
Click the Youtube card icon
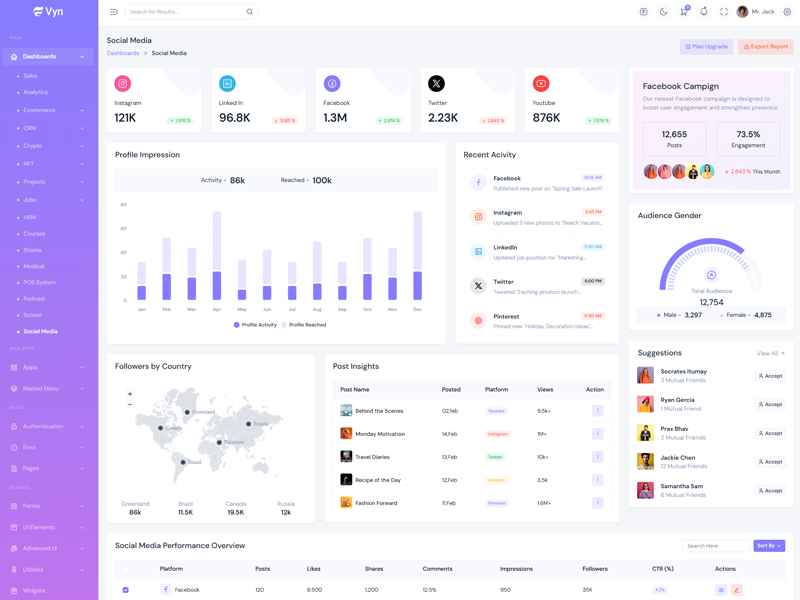[x=541, y=84]
